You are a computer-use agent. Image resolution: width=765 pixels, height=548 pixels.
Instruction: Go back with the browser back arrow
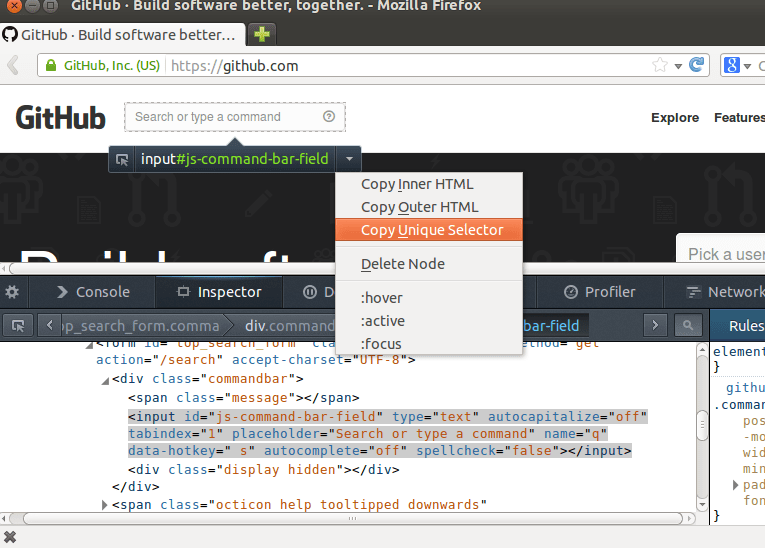14,65
